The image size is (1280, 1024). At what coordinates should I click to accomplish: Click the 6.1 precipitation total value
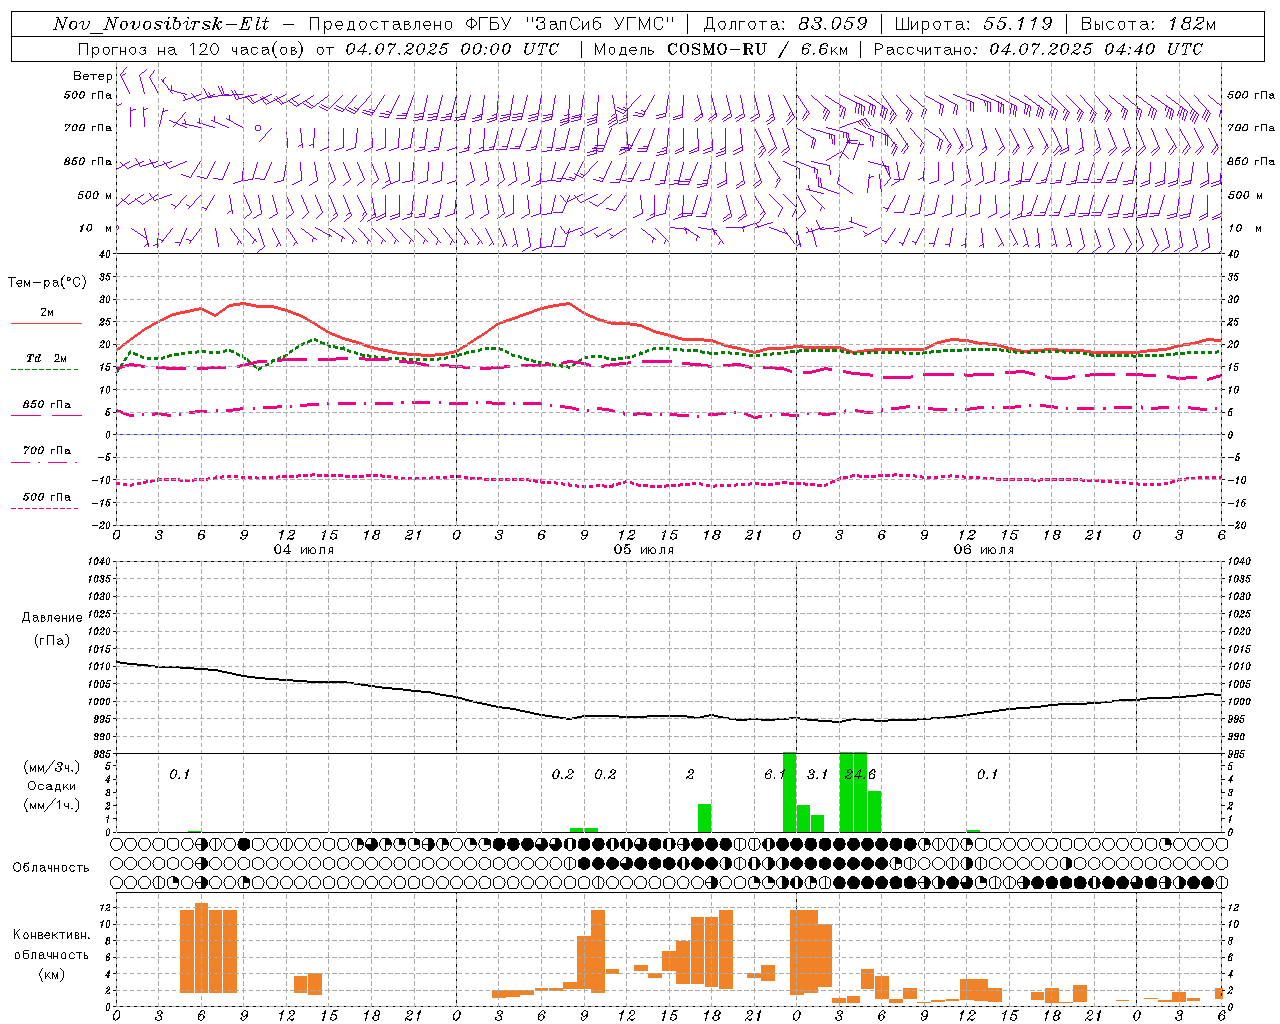(x=774, y=774)
